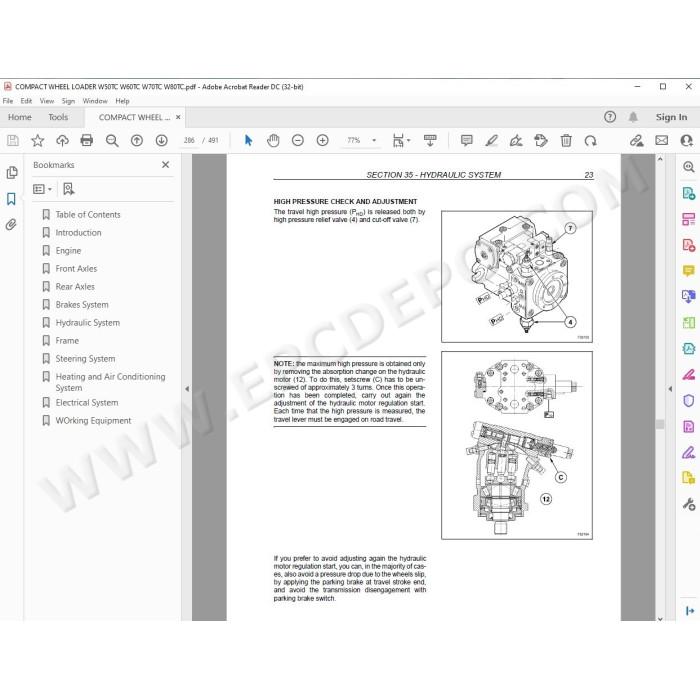The image size is (700, 700).
Task: Zoom in with the plus icon
Action: [x=322, y=141]
